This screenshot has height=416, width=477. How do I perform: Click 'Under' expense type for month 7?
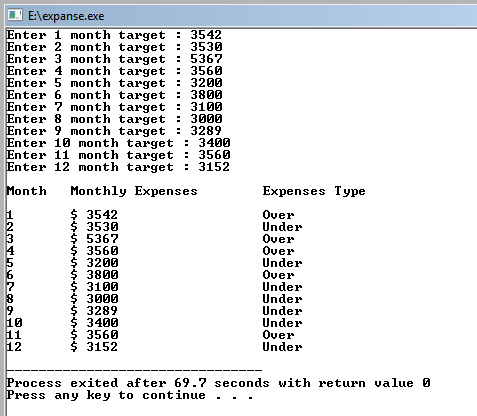[x=282, y=287]
